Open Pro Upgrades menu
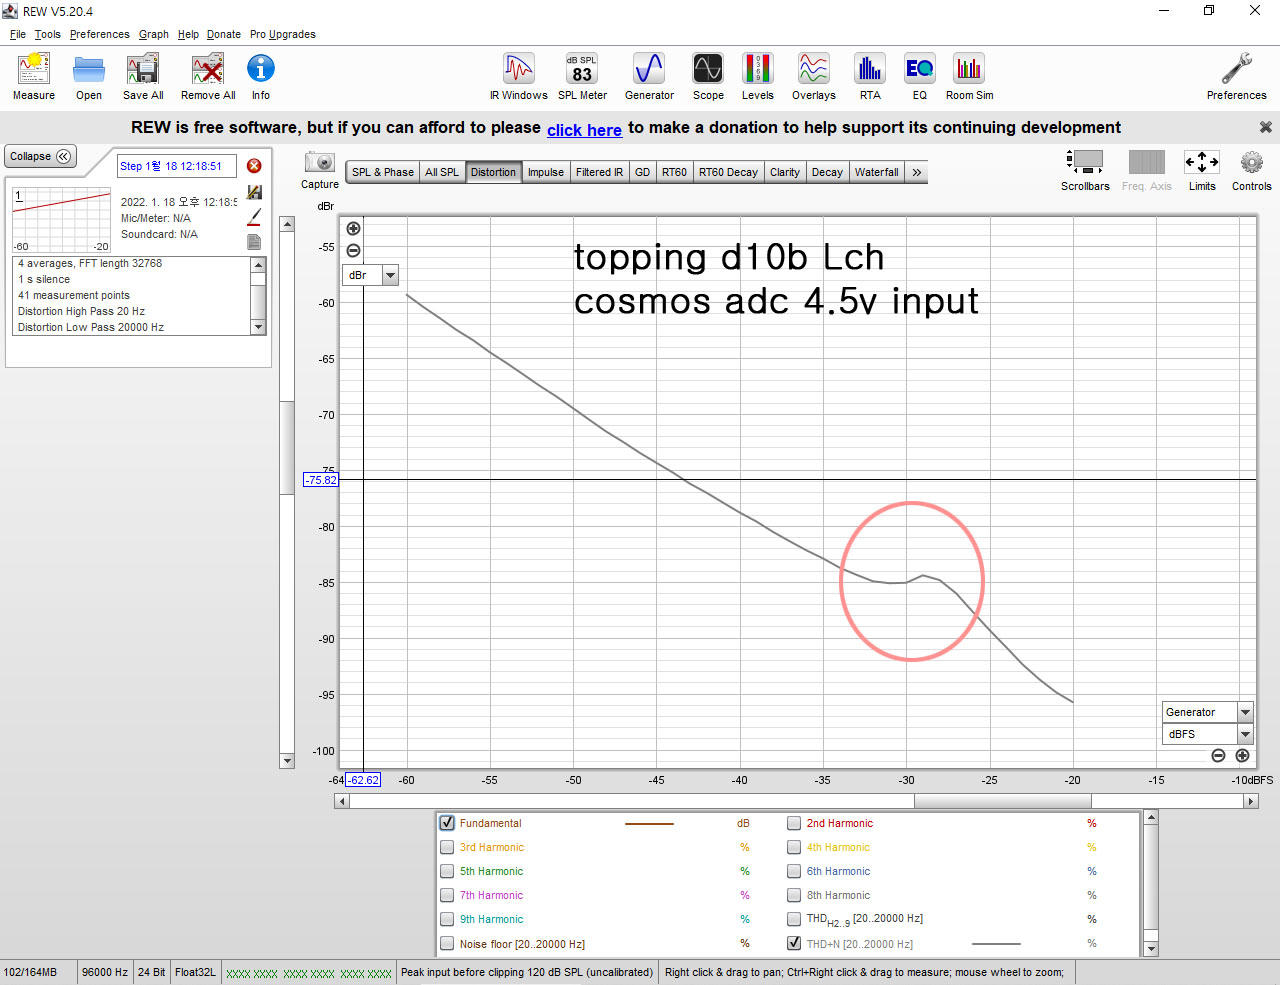 click(x=282, y=34)
